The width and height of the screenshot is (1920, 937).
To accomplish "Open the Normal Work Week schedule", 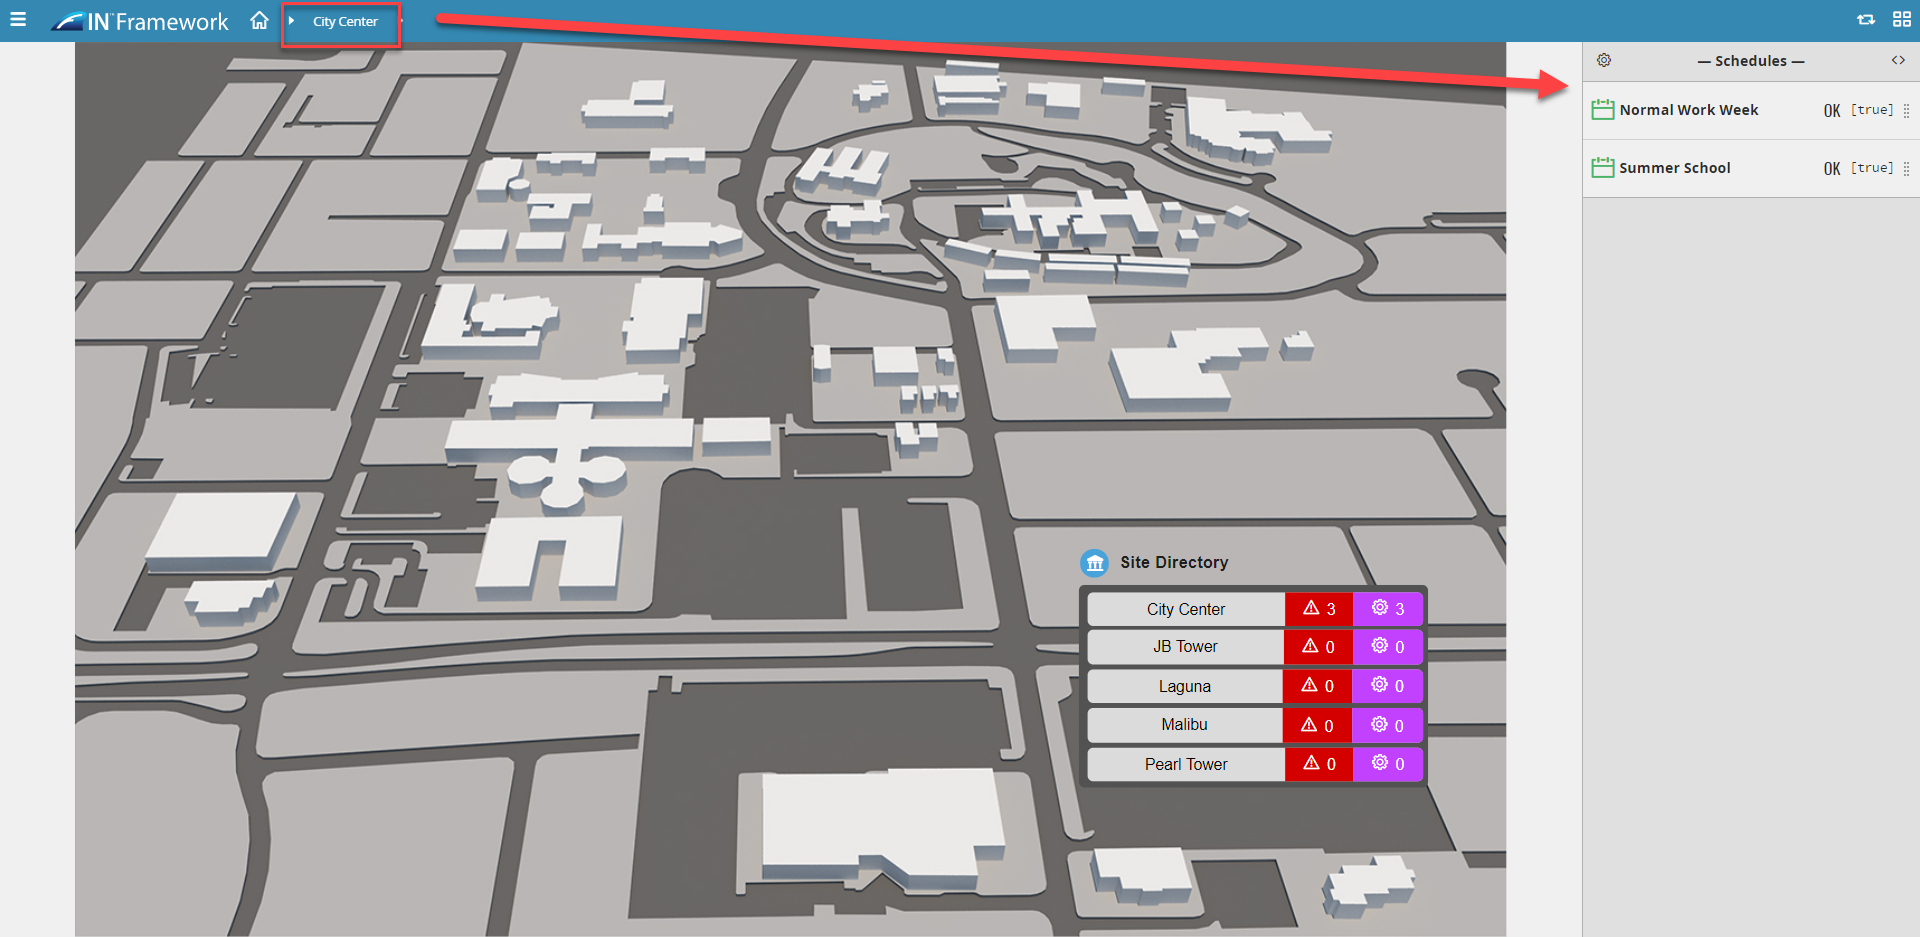I will pos(1689,110).
